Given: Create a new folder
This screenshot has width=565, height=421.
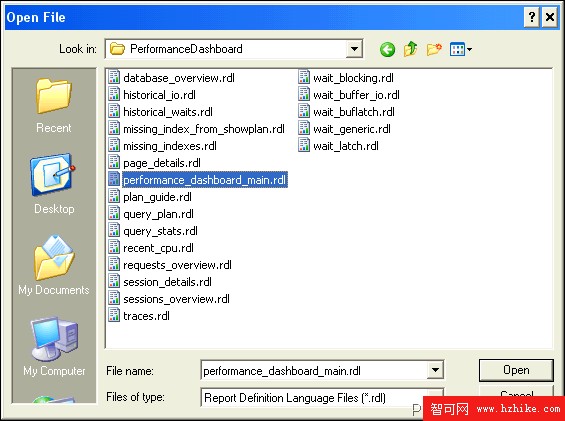Looking at the screenshot, I should (x=434, y=49).
